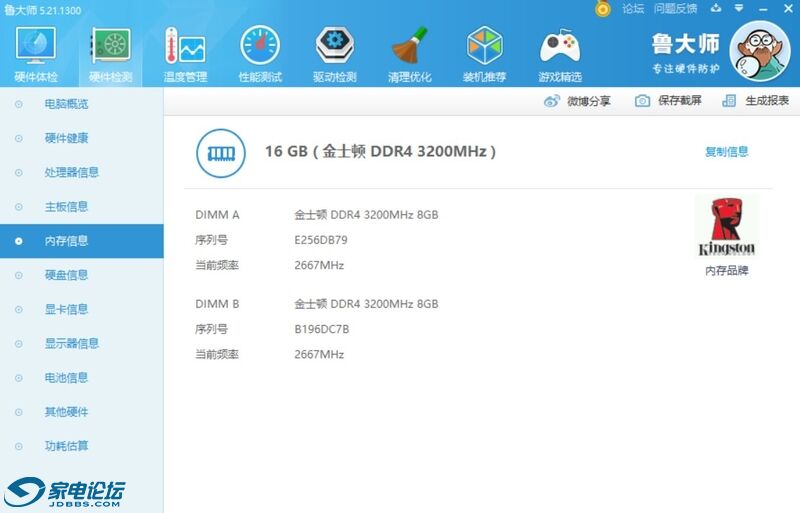Click the 鲁大师 mascot avatar
This screenshot has height=513, width=800.
[x=760, y=52]
